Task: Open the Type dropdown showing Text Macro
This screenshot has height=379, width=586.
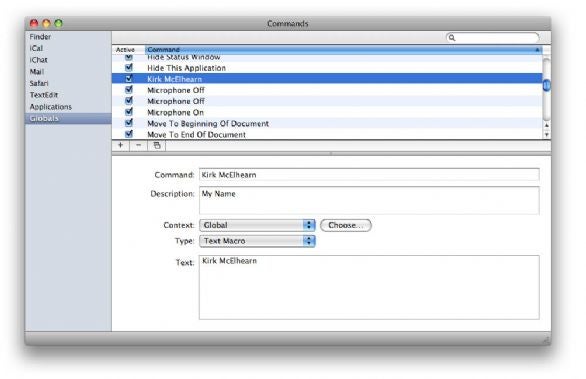Action: click(x=257, y=241)
